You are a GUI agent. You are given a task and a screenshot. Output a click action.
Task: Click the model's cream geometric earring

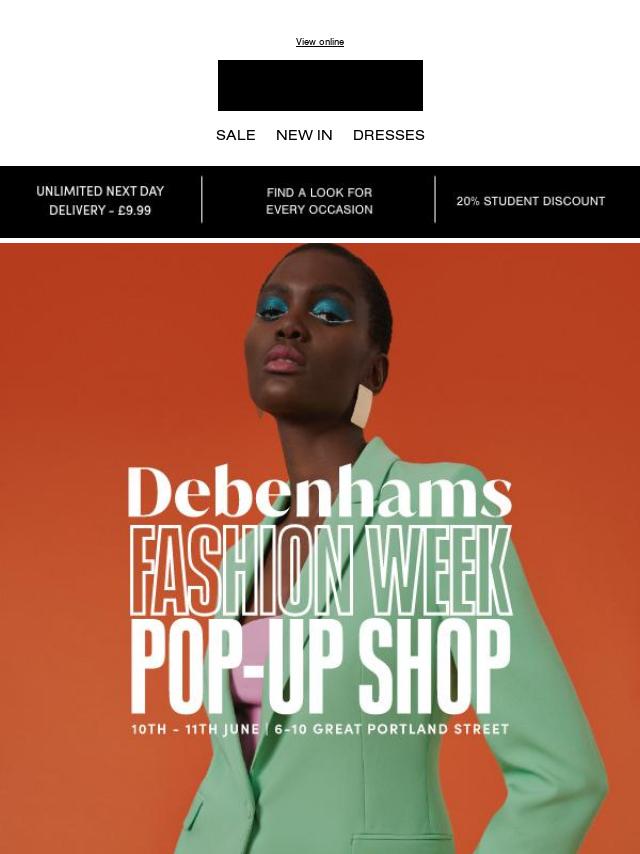[x=362, y=406]
